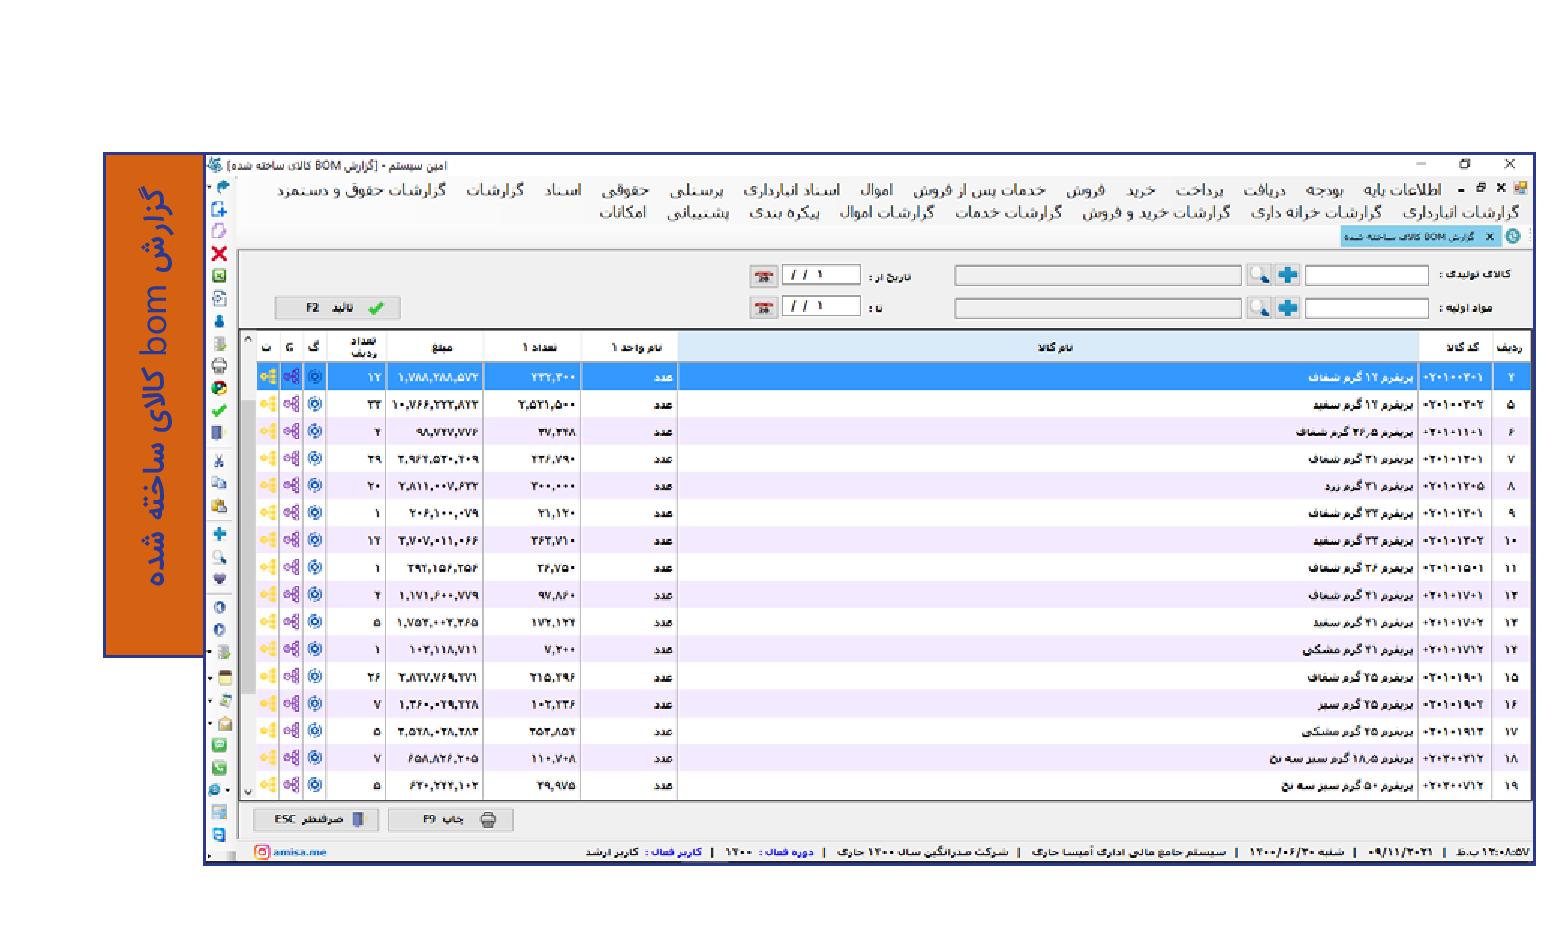The height and width of the screenshot is (938, 1563).
Task: Click the magnifier search icon beside کالای تولیدی
Action: [1258, 275]
